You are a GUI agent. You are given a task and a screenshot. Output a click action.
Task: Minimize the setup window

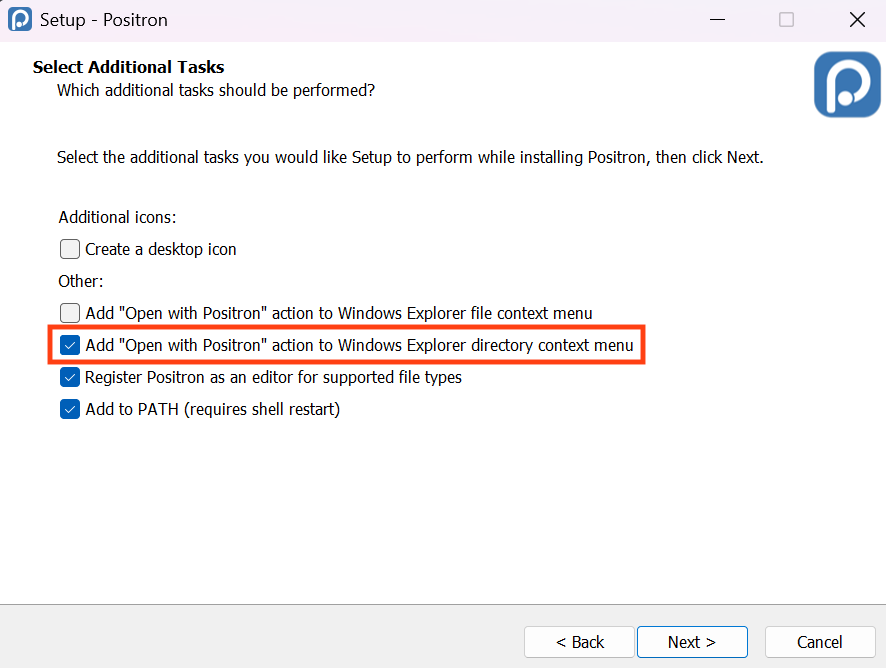pyautogui.click(x=717, y=19)
